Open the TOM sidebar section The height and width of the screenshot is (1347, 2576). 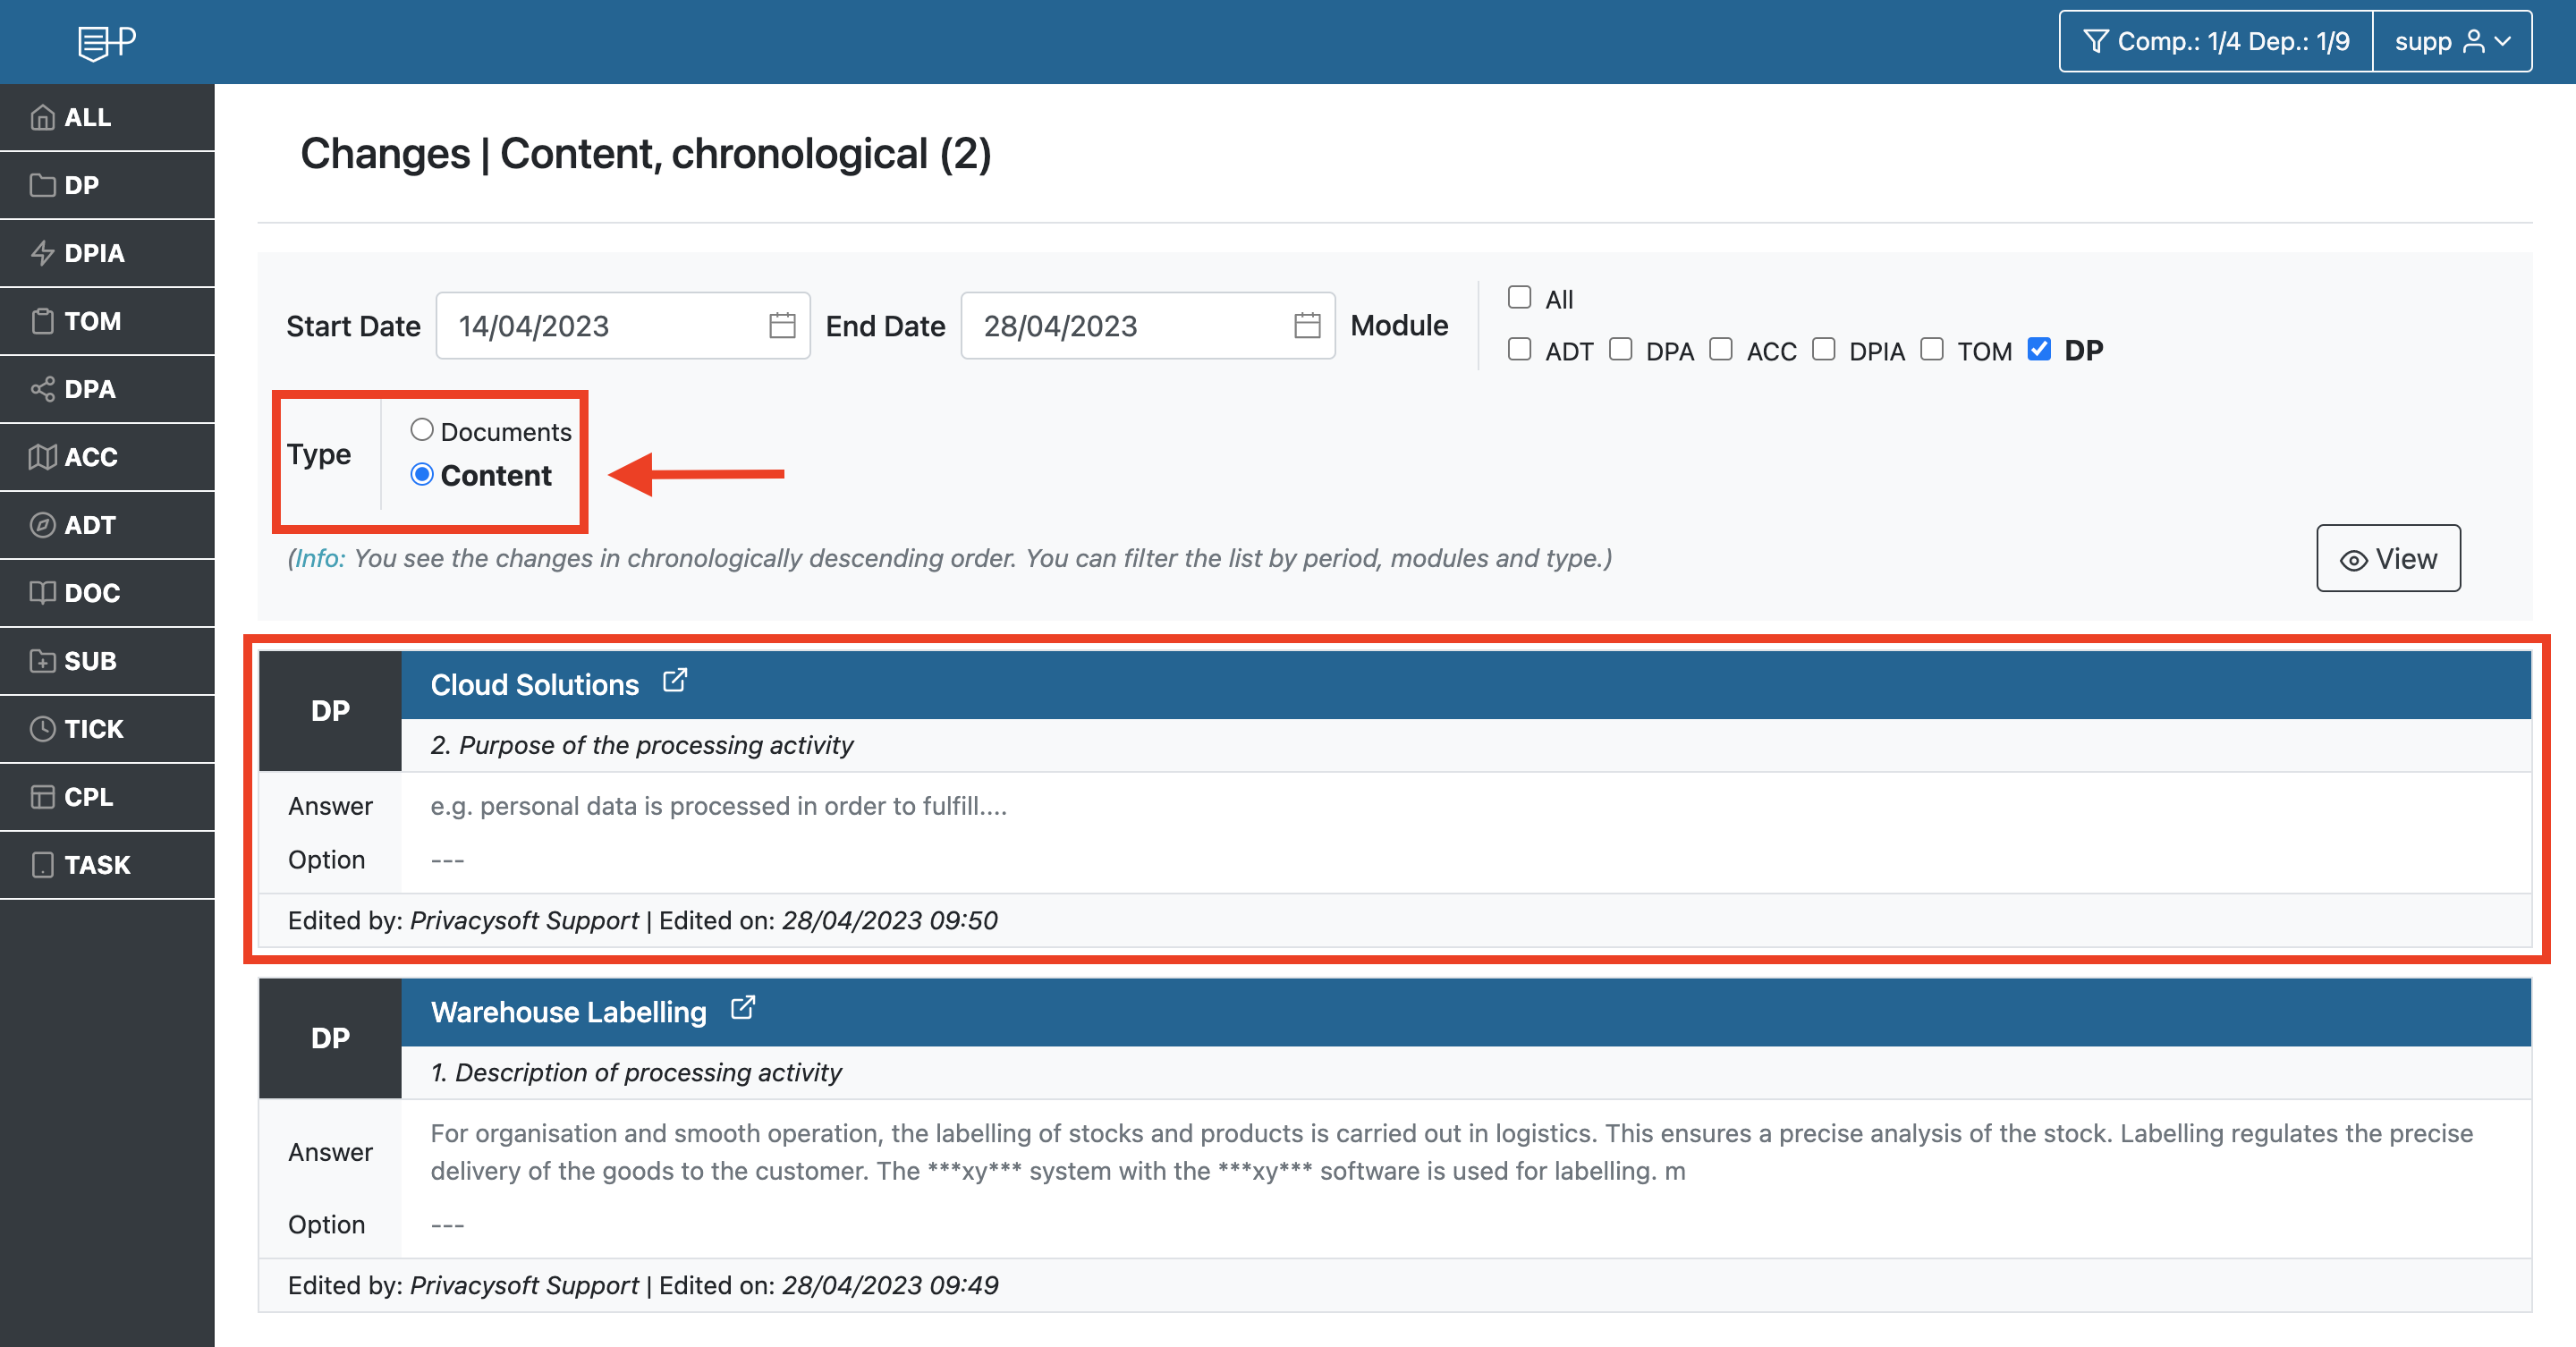point(107,321)
